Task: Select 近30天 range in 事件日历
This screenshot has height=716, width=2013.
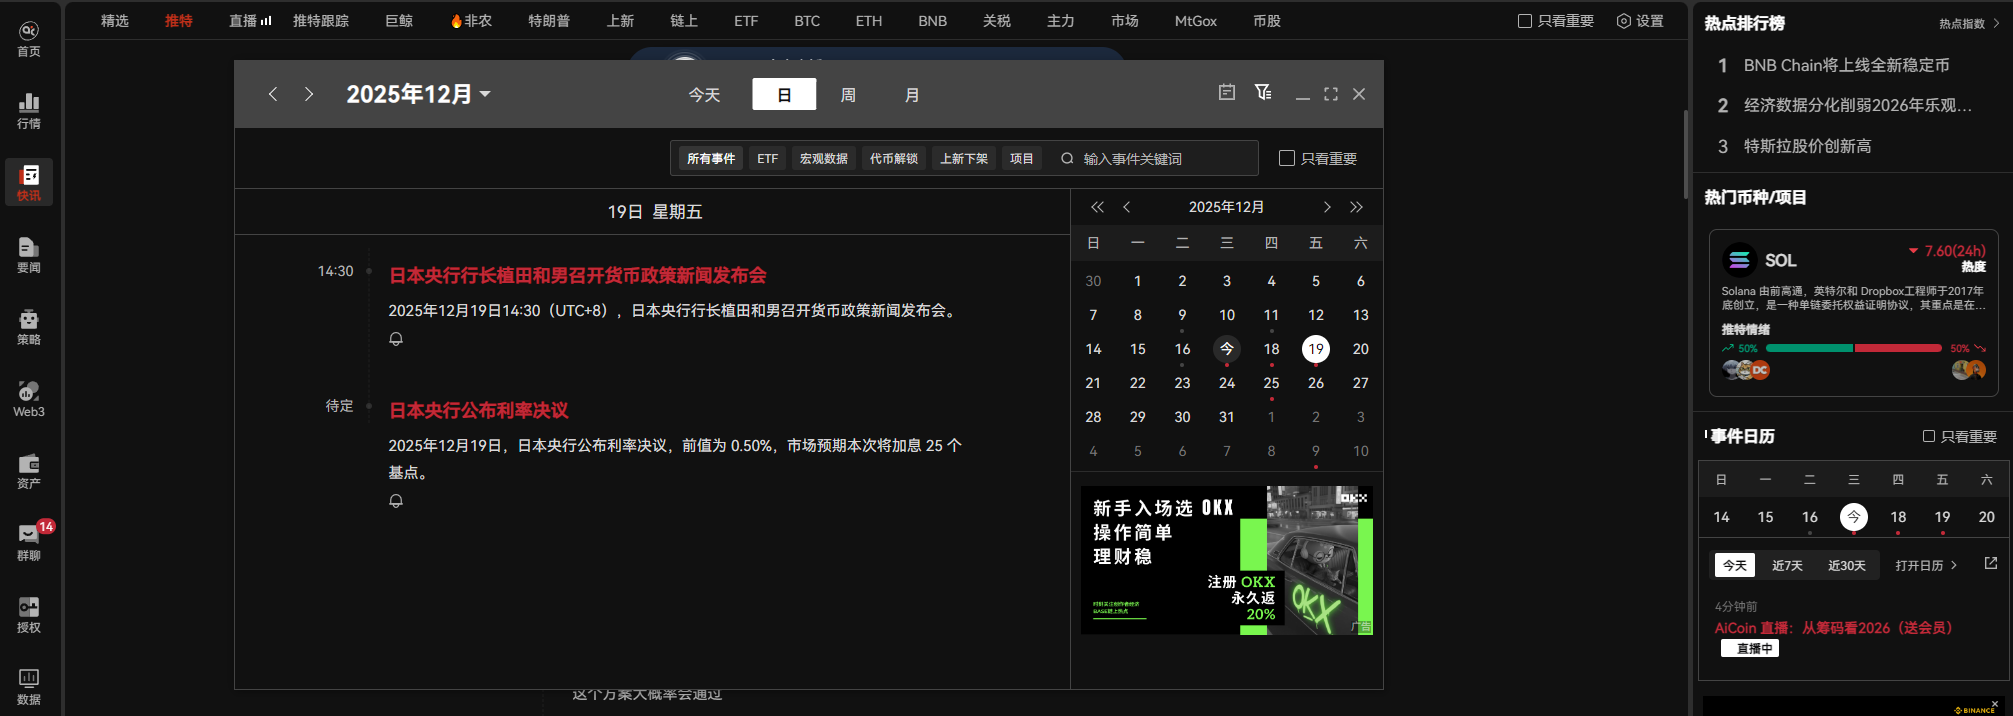Action: [1847, 565]
